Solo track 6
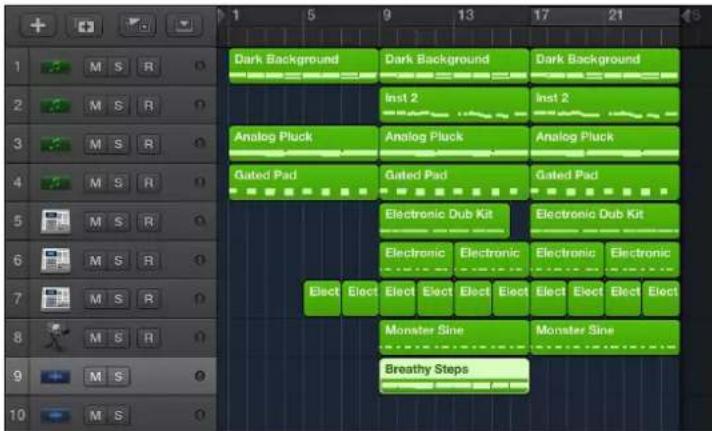The image size is (712, 431). [119, 260]
